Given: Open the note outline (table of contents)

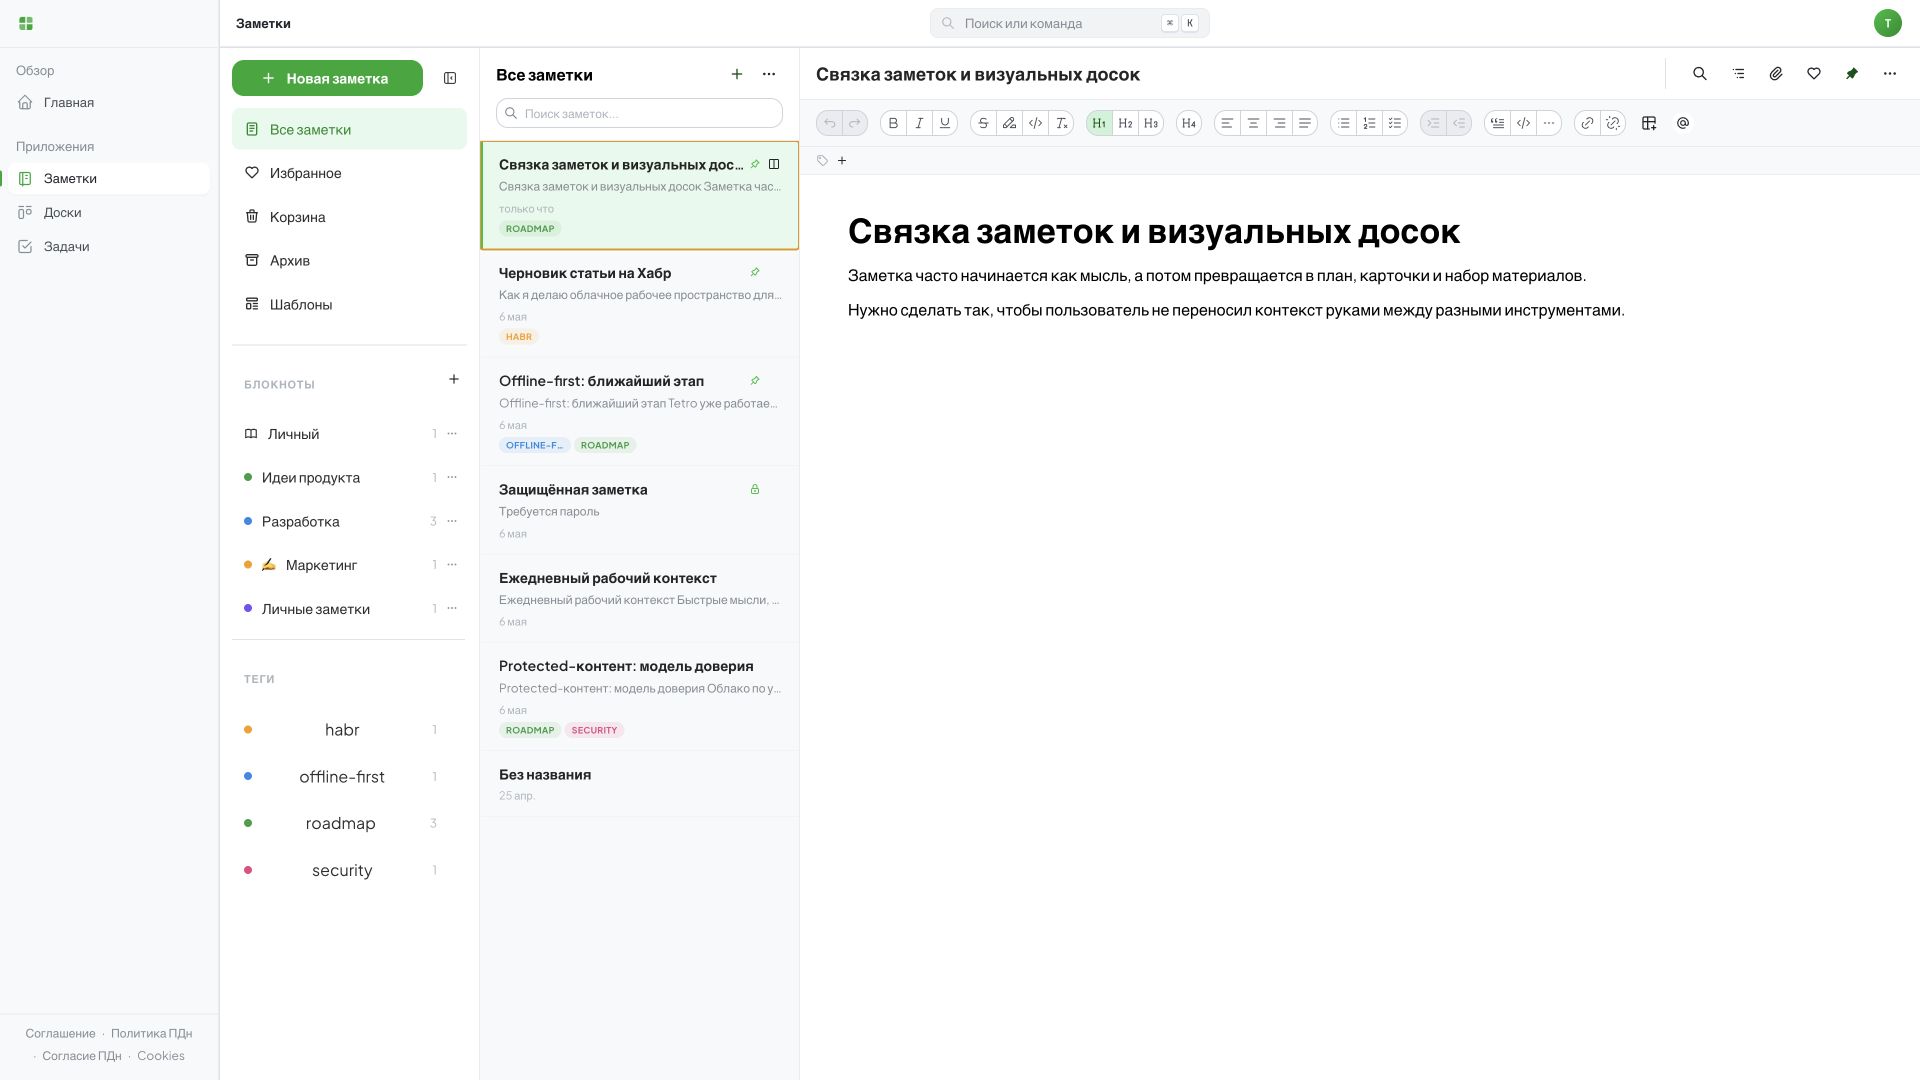Looking at the screenshot, I should click(x=1738, y=74).
